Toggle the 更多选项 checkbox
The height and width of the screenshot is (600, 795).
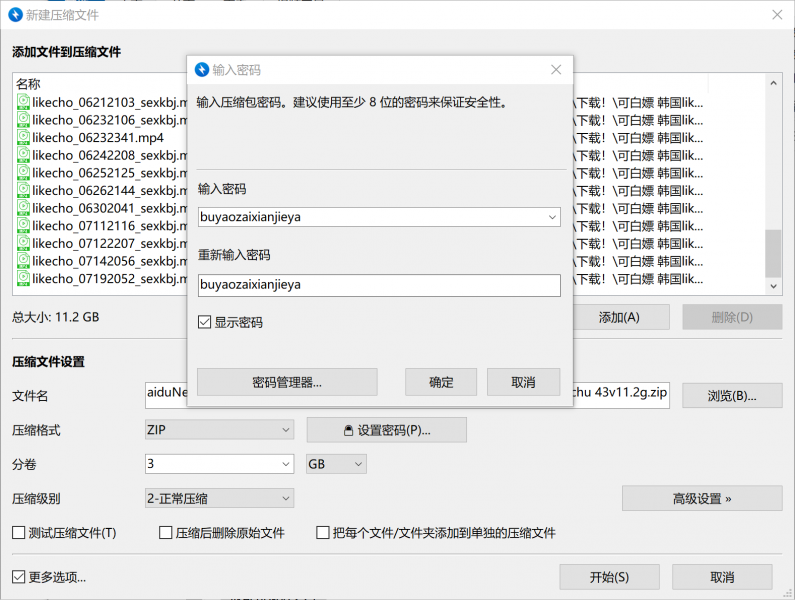[19, 577]
